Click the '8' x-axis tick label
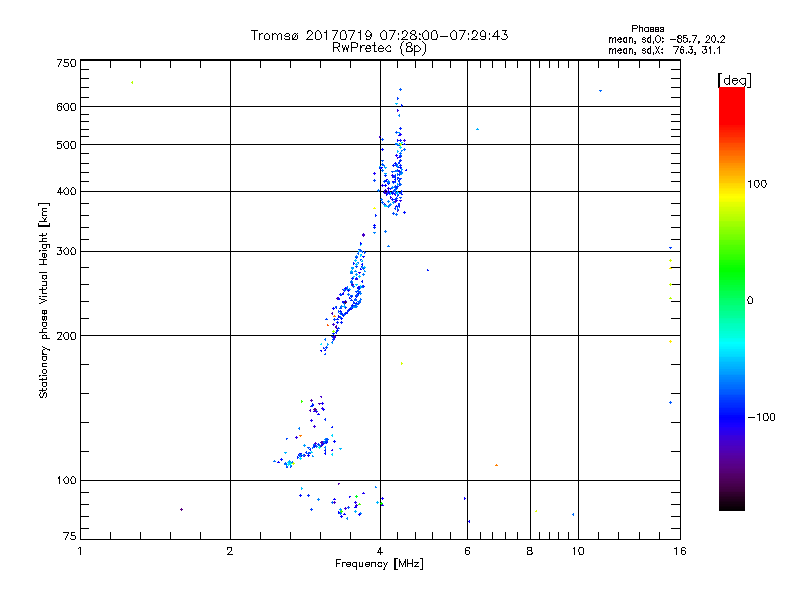 coord(530,551)
